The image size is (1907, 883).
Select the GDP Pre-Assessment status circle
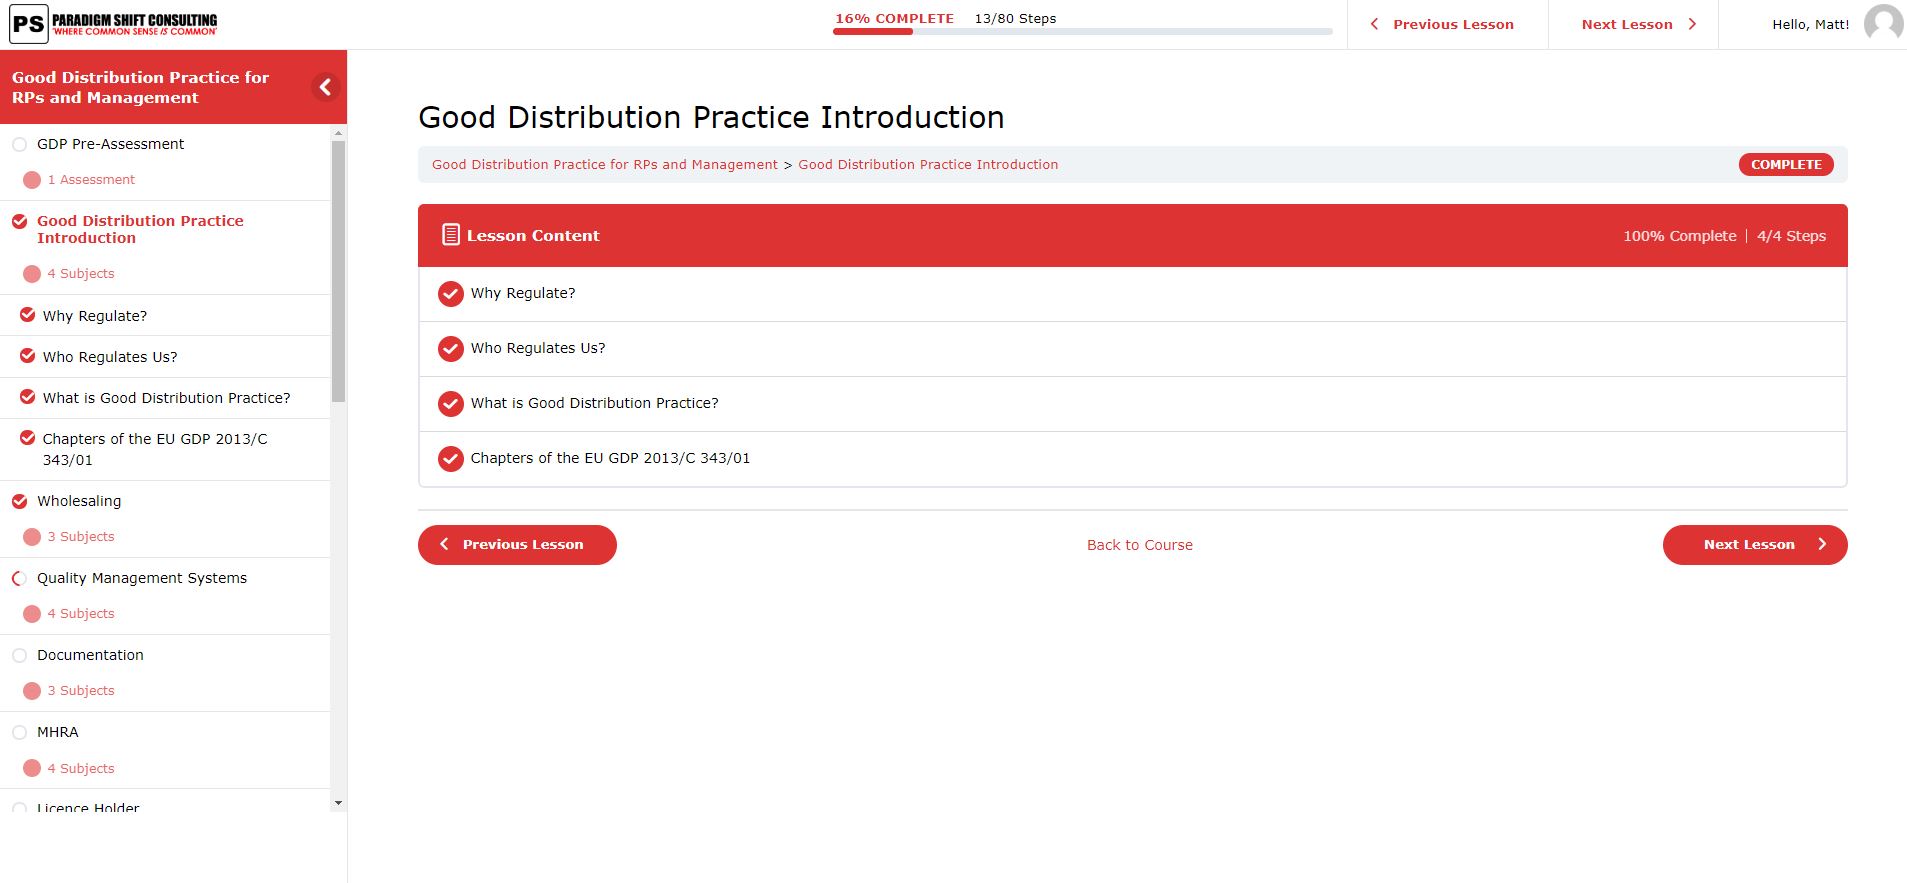click(x=20, y=144)
